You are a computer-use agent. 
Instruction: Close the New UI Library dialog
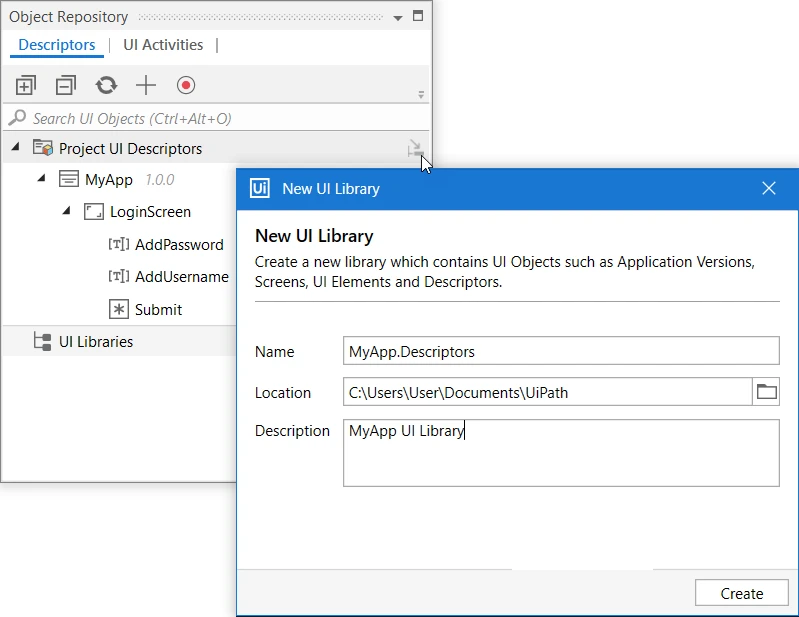[768, 189]
